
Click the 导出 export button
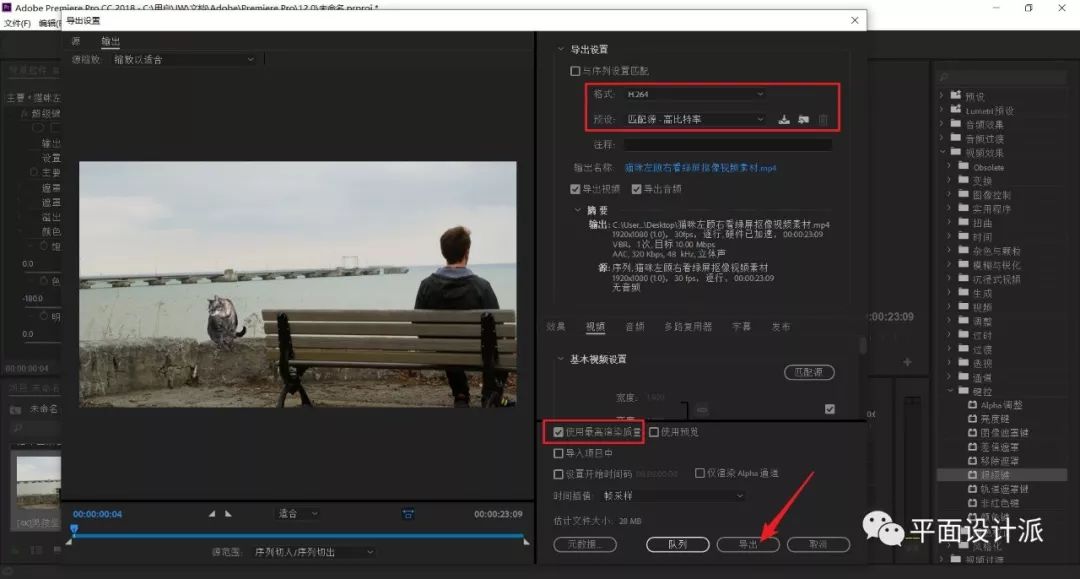tap(748, 544)
